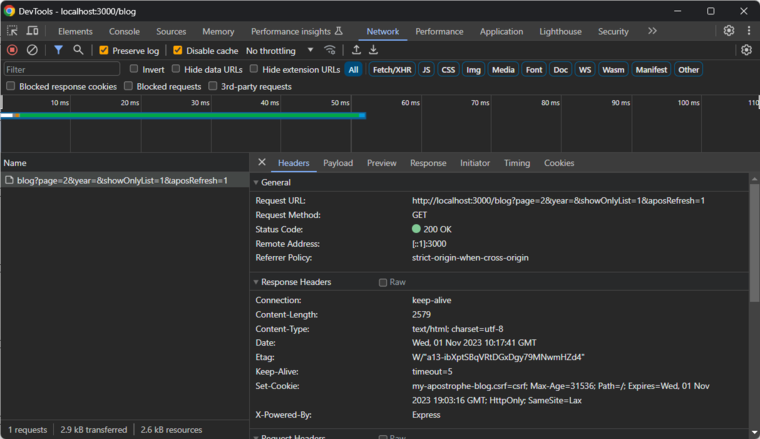
Task: Show the Timing tab
Action: tap(517, 163)
